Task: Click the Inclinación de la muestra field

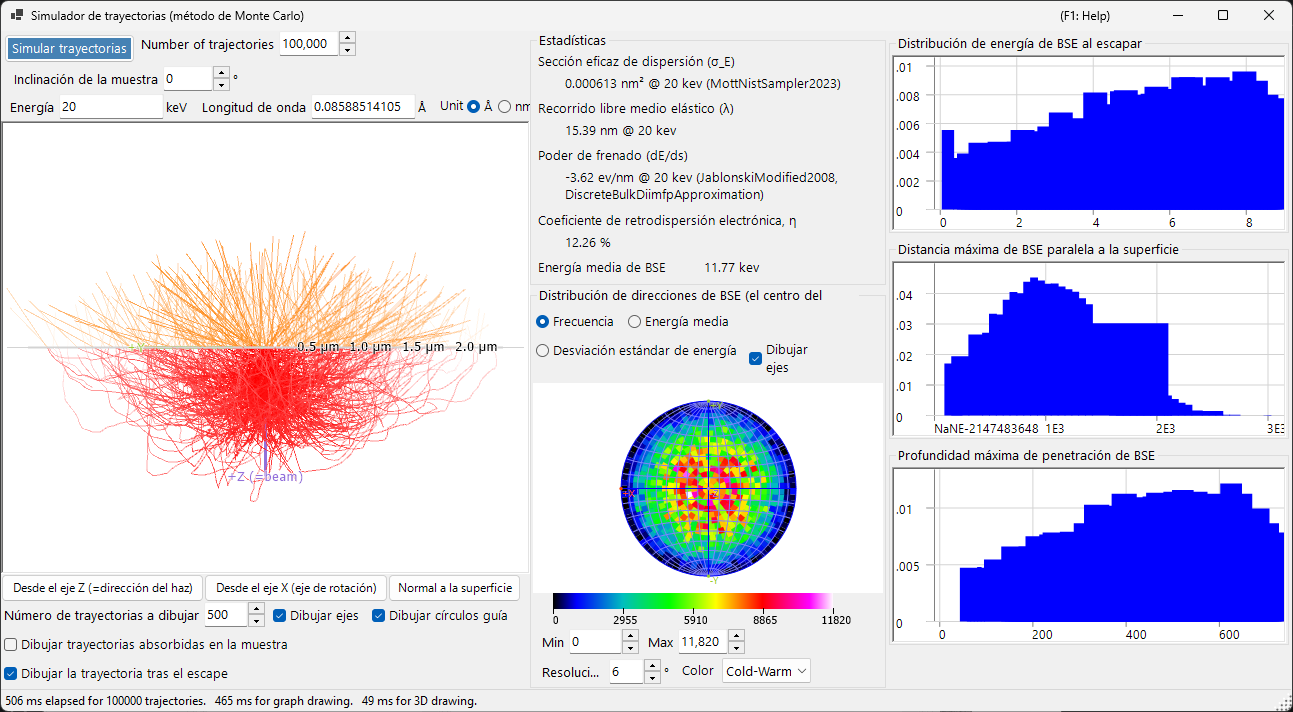Action: 188,78
